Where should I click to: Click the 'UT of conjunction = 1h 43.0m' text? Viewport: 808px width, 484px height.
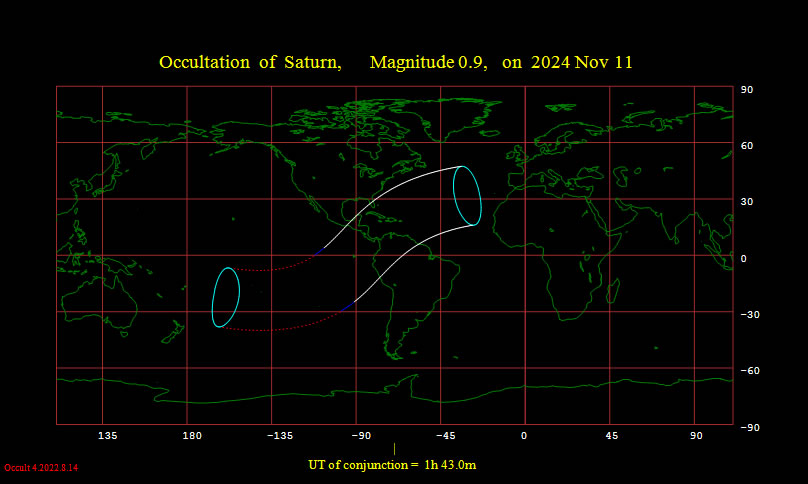click(392, 465)
